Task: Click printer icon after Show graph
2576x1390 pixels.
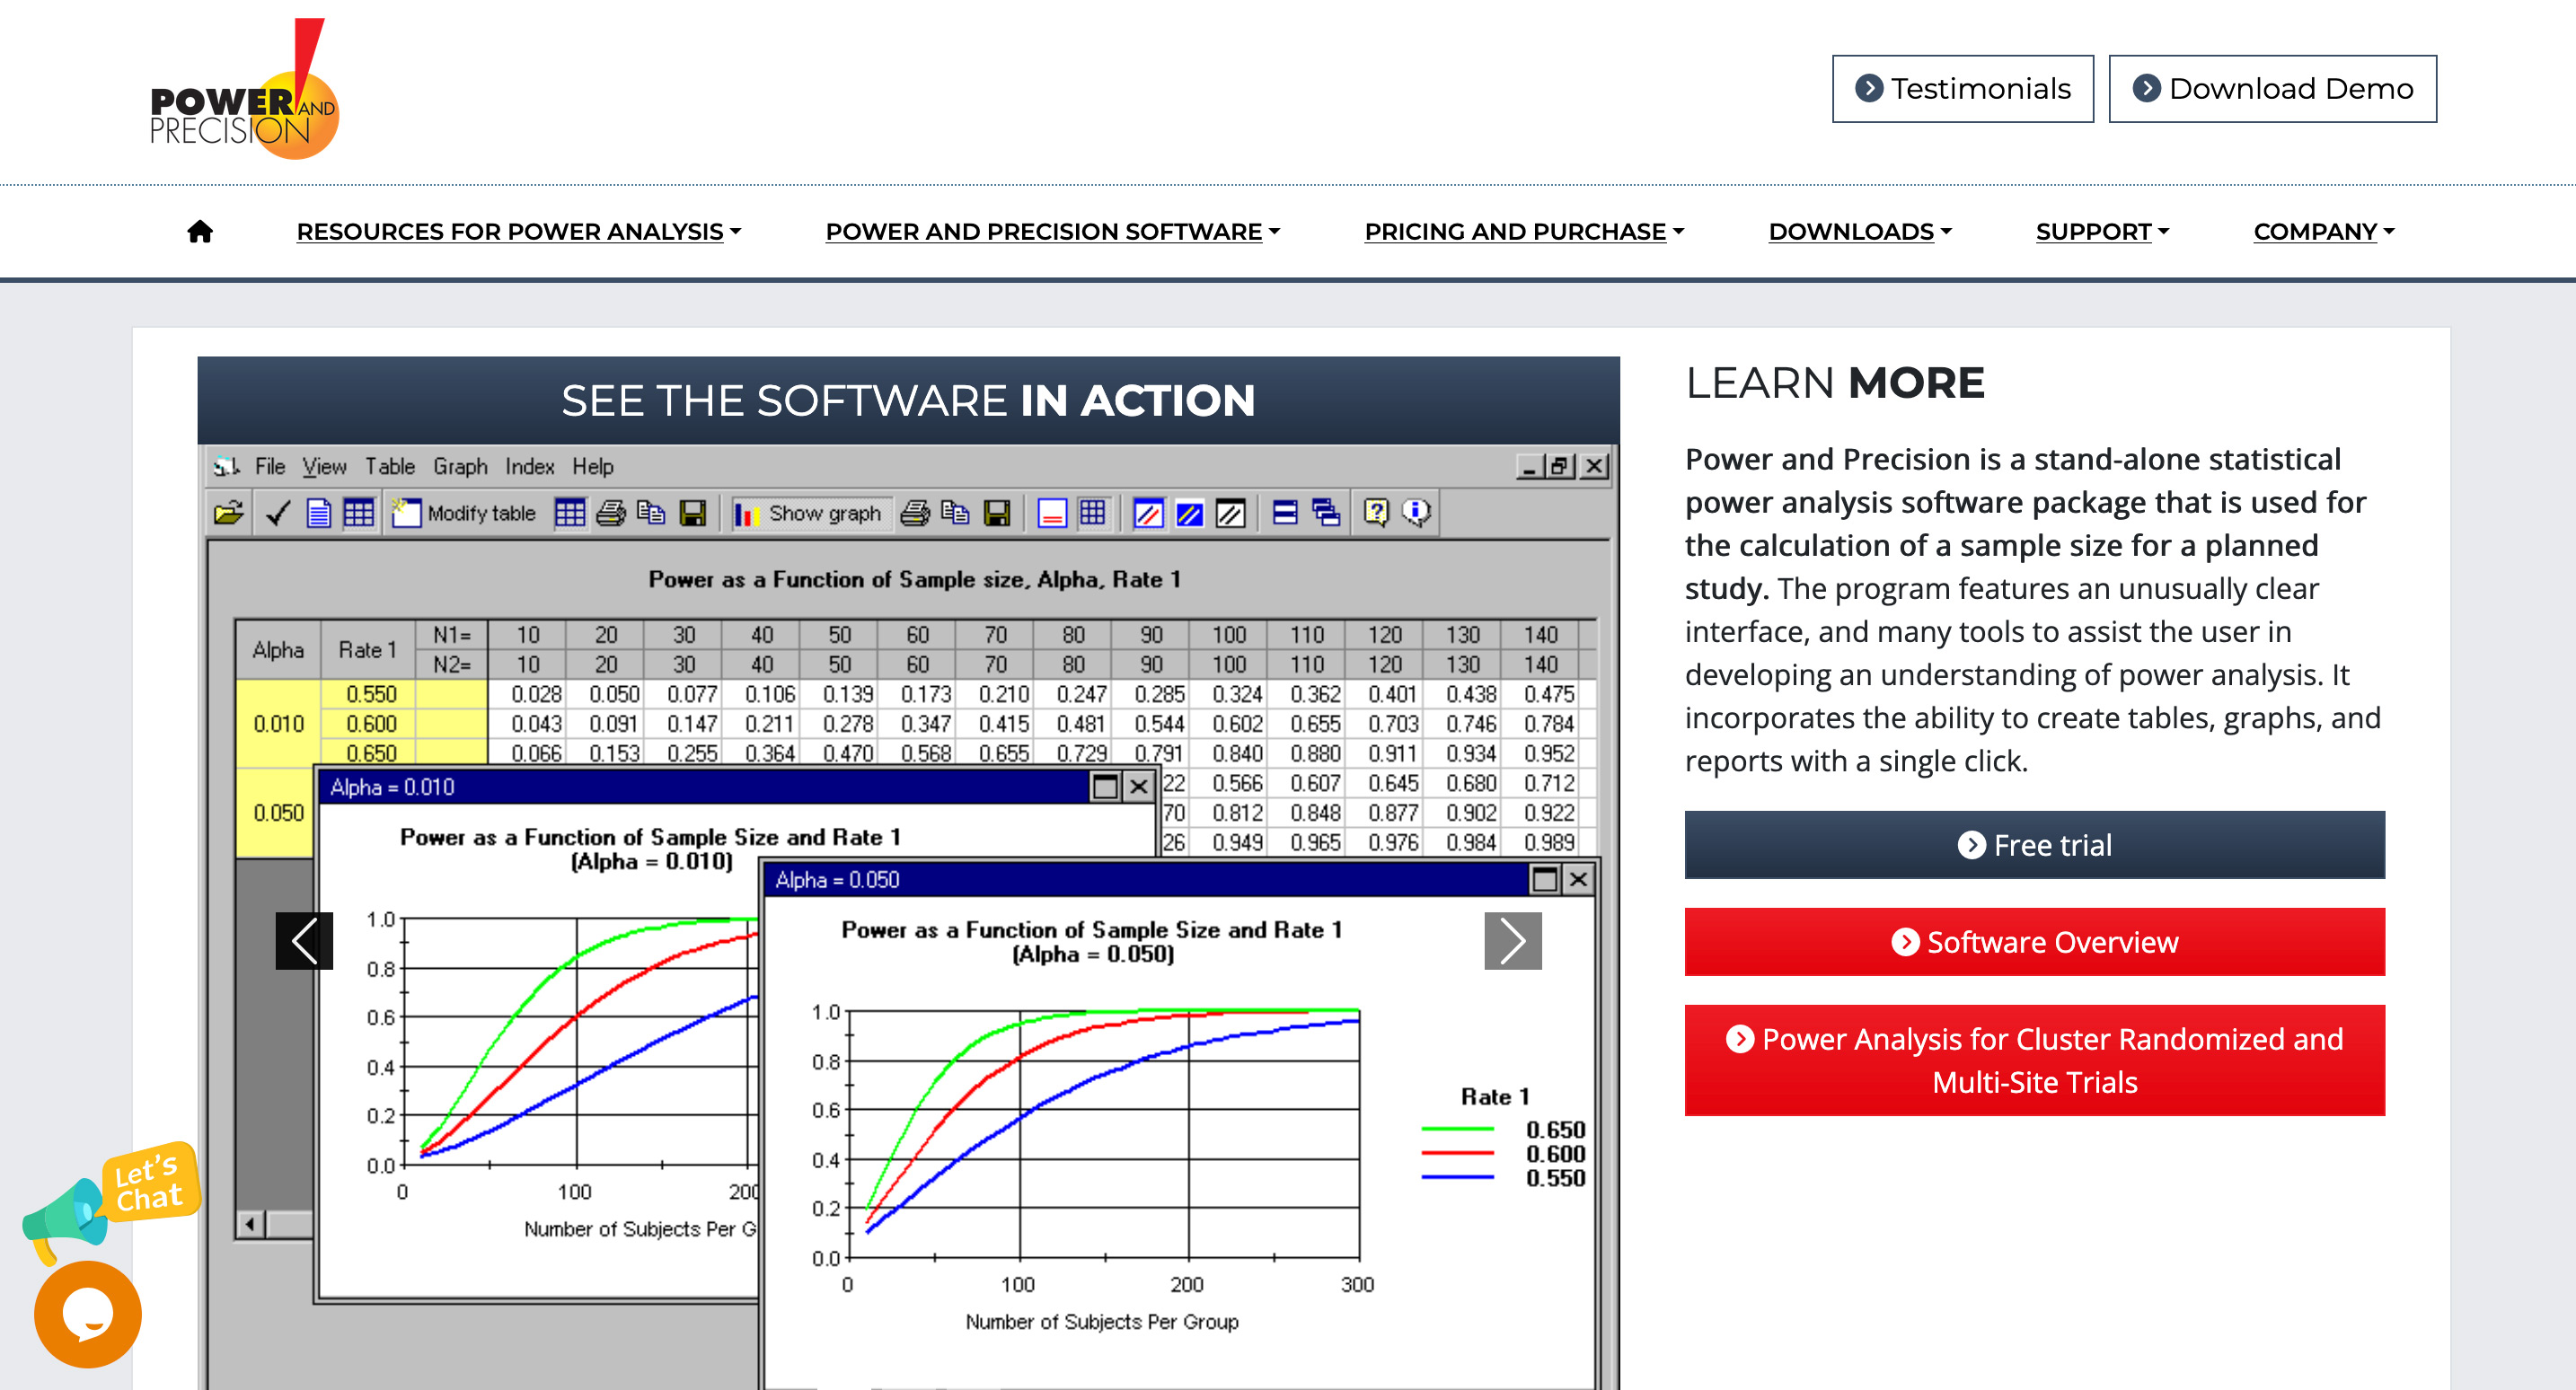Action: (914, 513)
